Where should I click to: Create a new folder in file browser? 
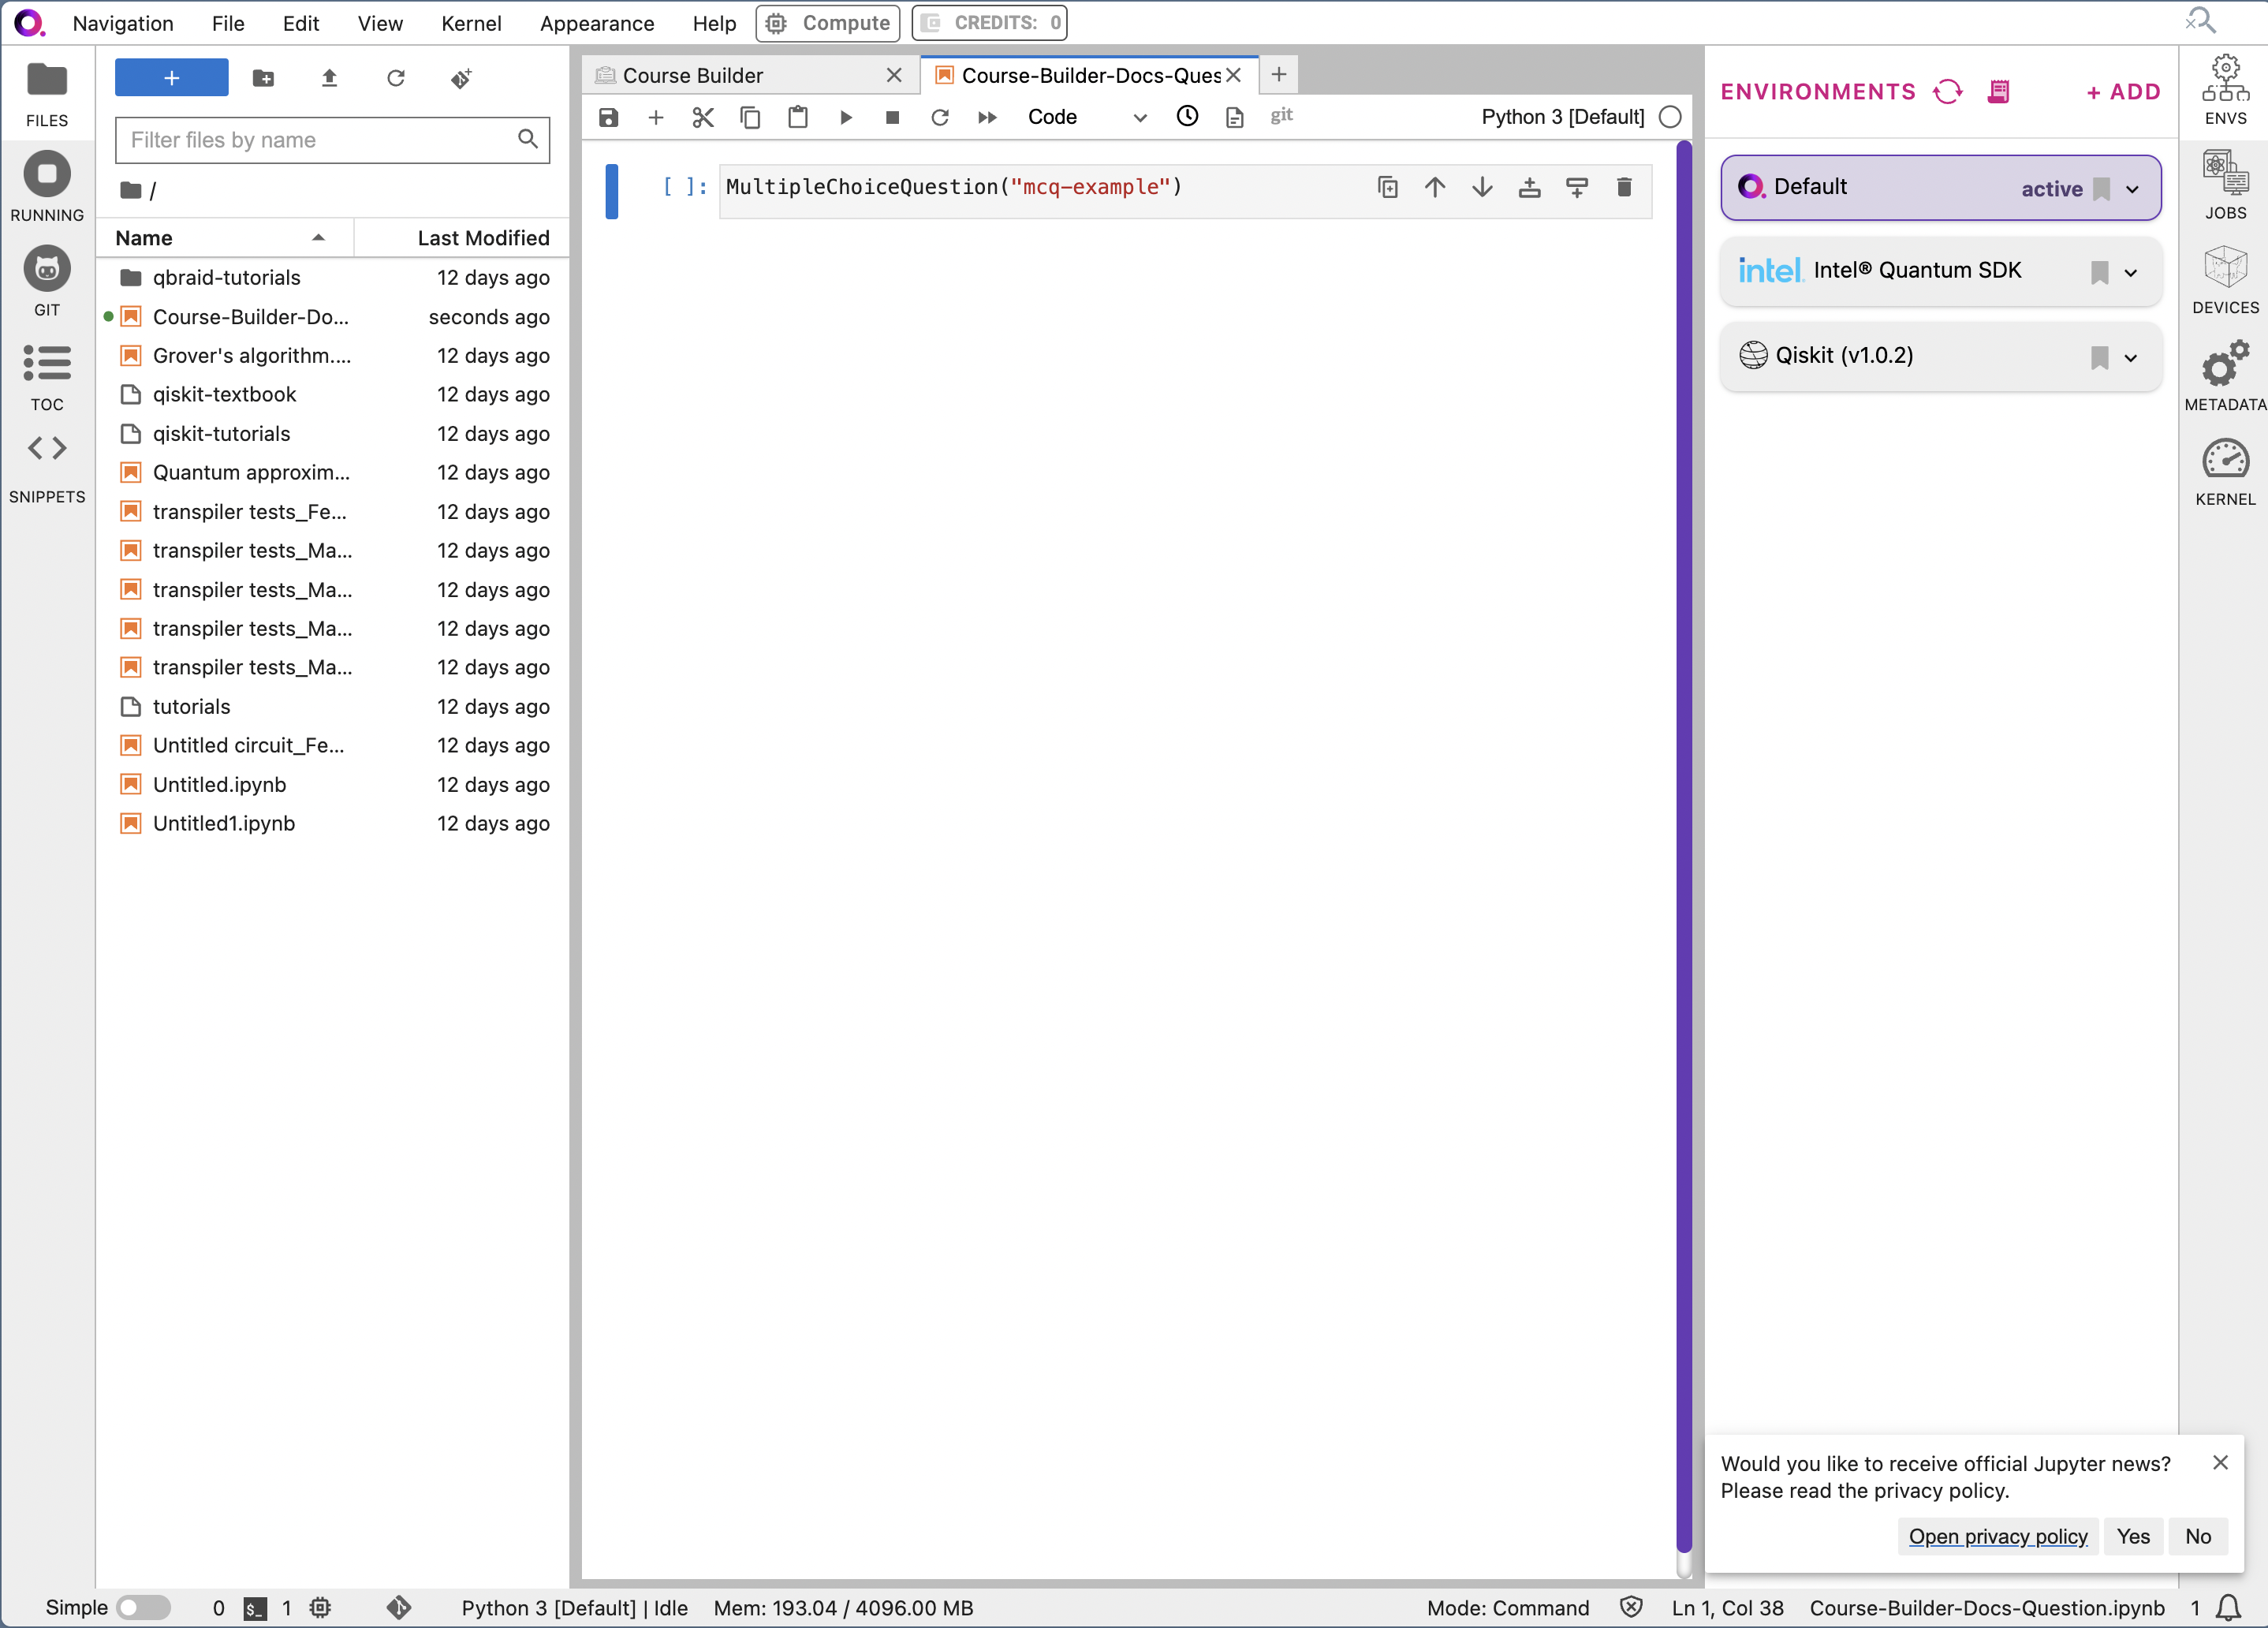[x=263, y=78]
